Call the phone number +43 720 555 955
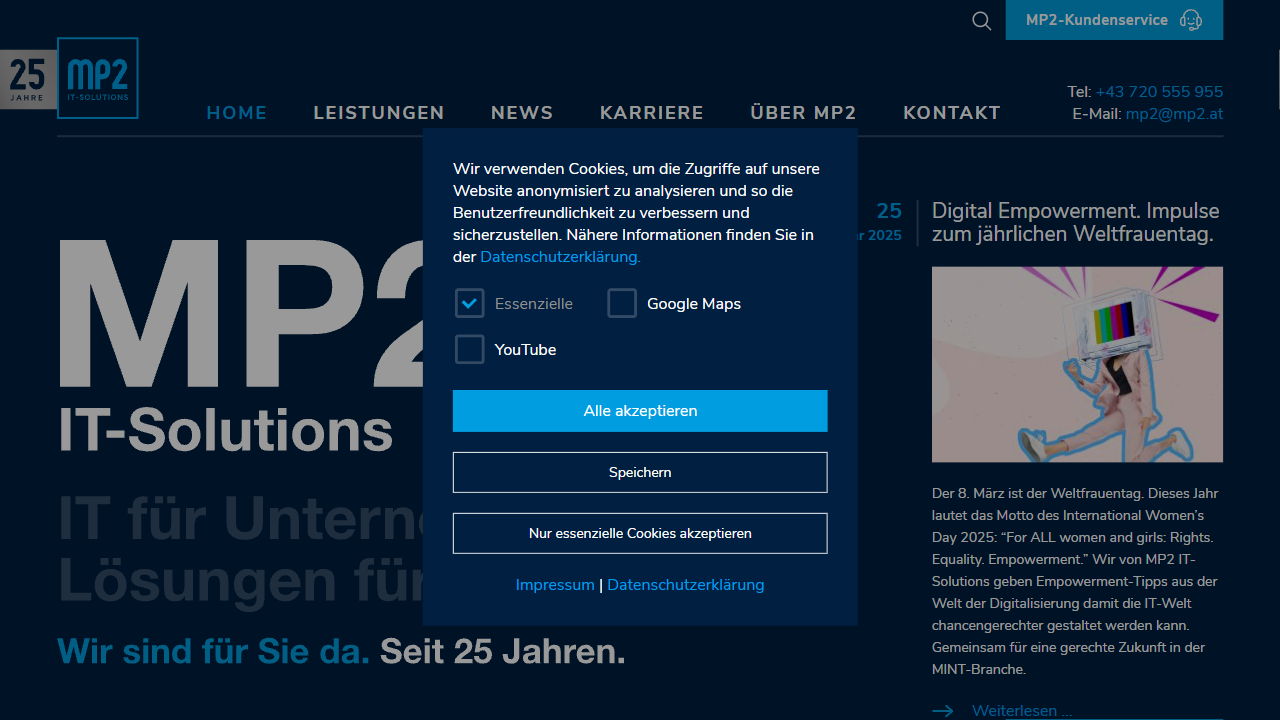Viewport: 1280px width, 720px height. pyautogui.click(x=1159, y=91)
